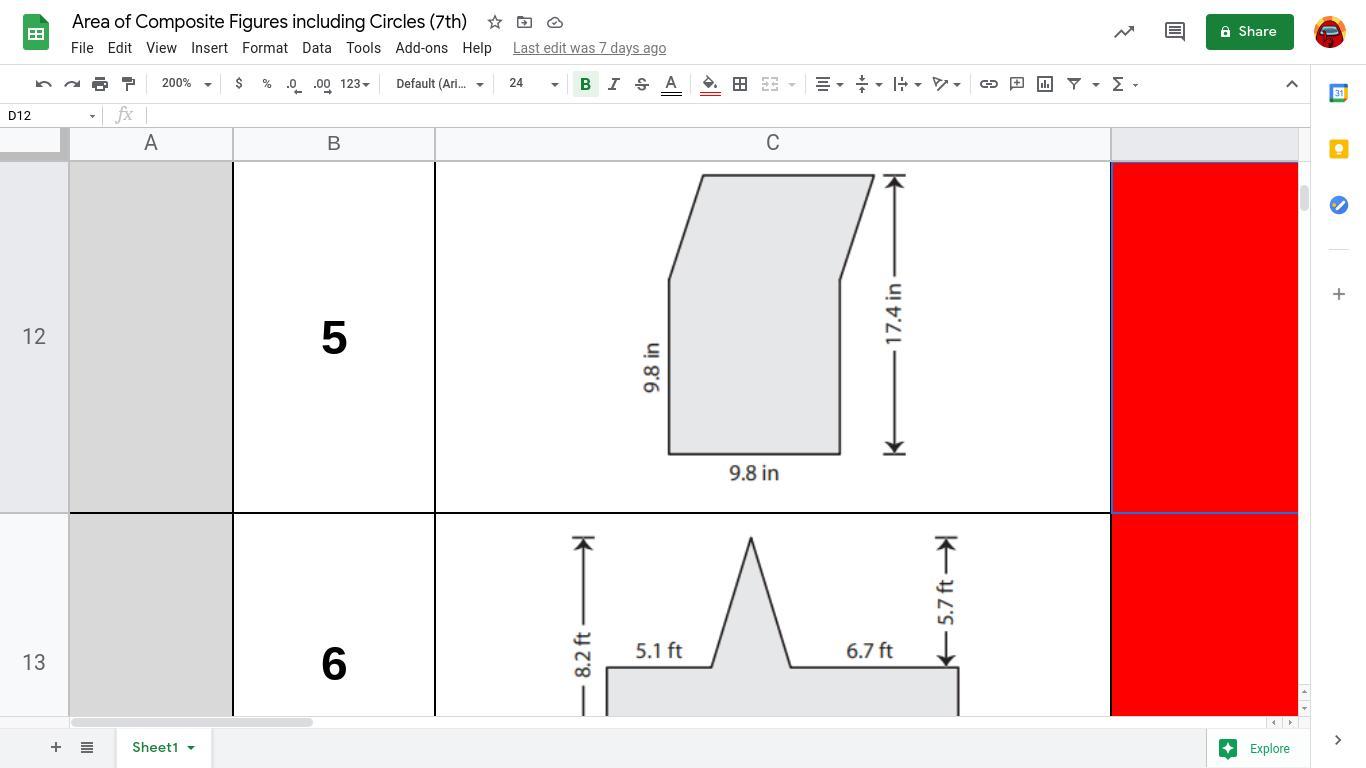Click the green Share button

pos(1249,32)
